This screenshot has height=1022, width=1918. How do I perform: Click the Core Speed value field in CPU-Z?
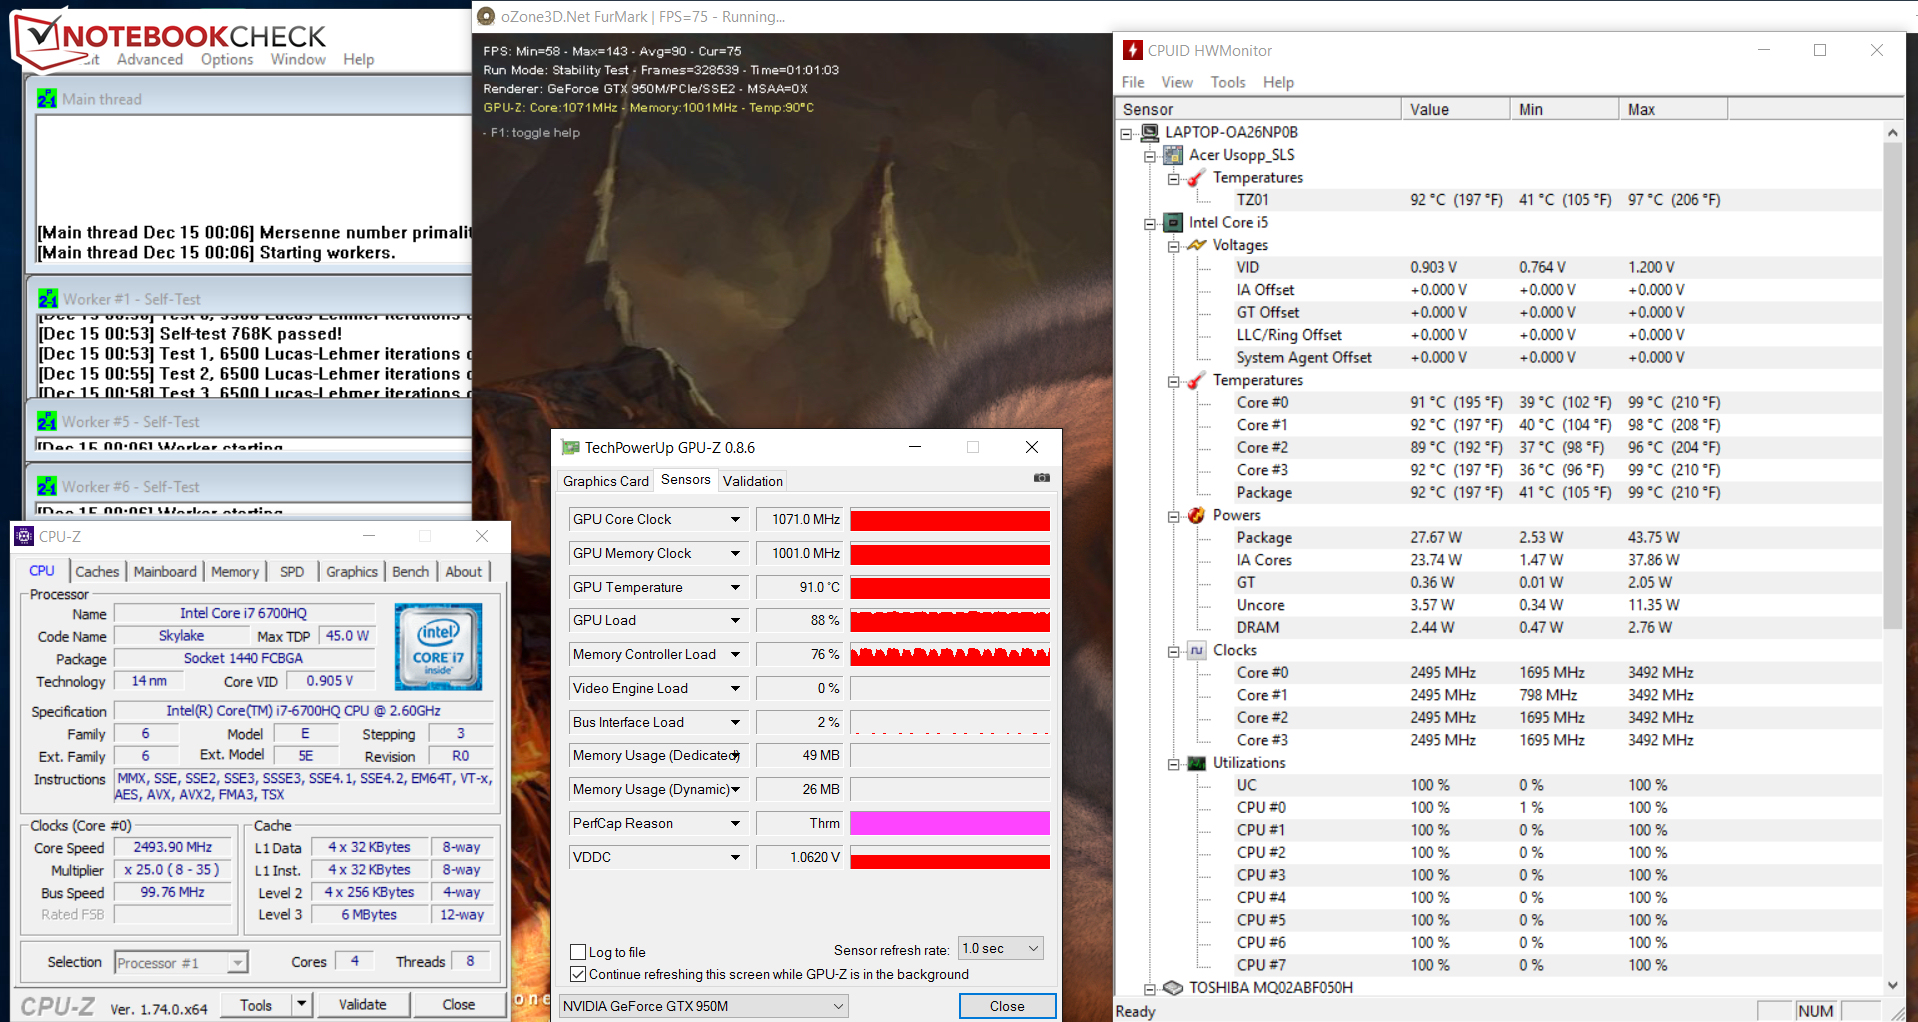[x=173, y=847]
